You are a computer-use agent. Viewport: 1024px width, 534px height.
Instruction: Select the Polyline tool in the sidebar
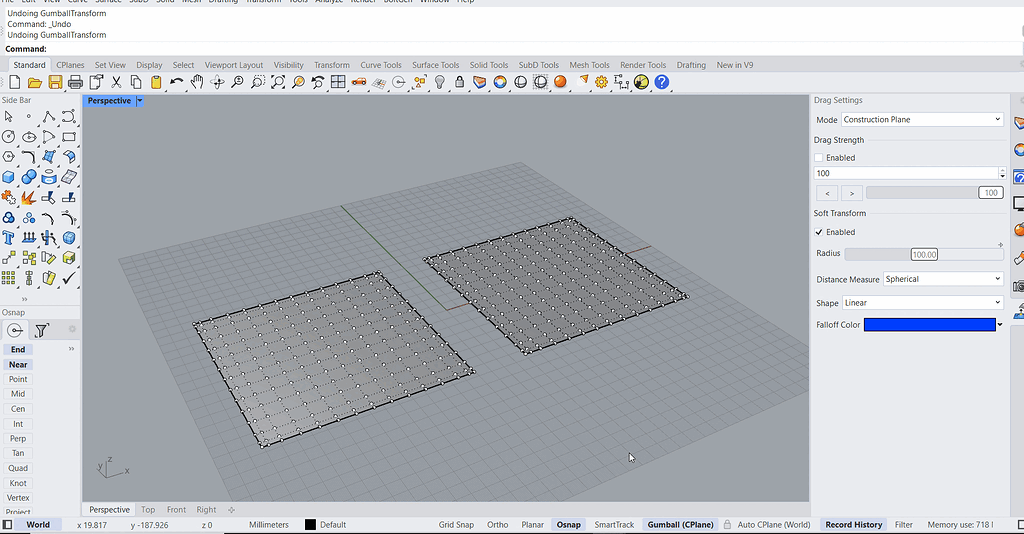[48, 116]
